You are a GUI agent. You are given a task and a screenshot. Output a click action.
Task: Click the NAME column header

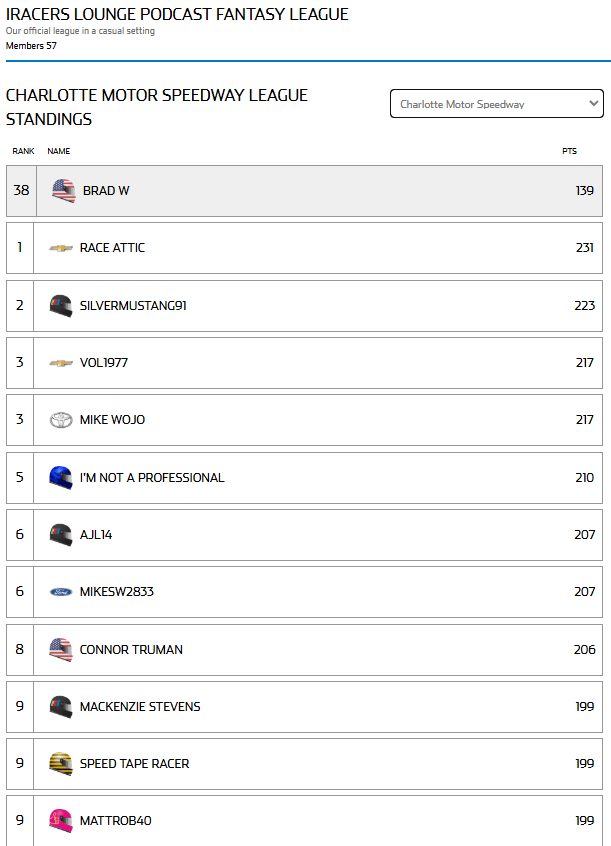pyautogui.click(x=58, y=151)
